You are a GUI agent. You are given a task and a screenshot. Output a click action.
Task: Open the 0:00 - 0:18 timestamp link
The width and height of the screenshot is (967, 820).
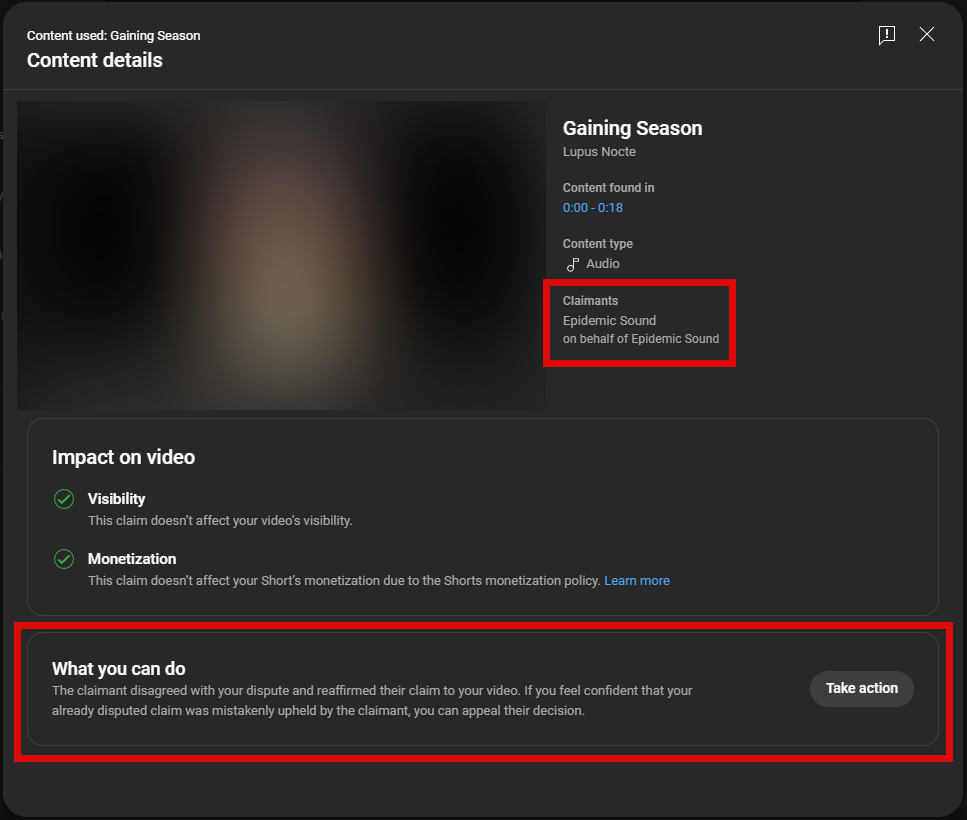click(x=593, y=208)
